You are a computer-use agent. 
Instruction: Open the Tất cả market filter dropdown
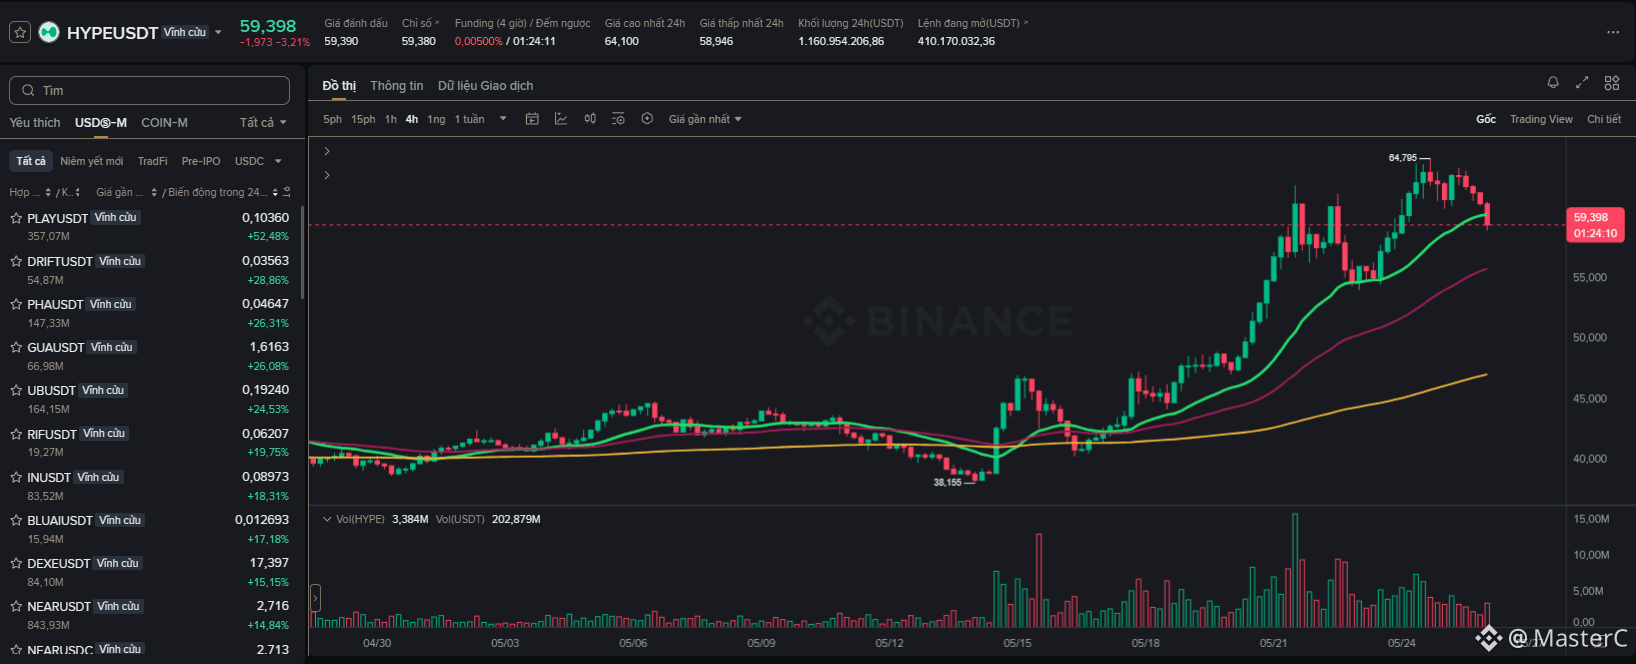tap(263, 122)
